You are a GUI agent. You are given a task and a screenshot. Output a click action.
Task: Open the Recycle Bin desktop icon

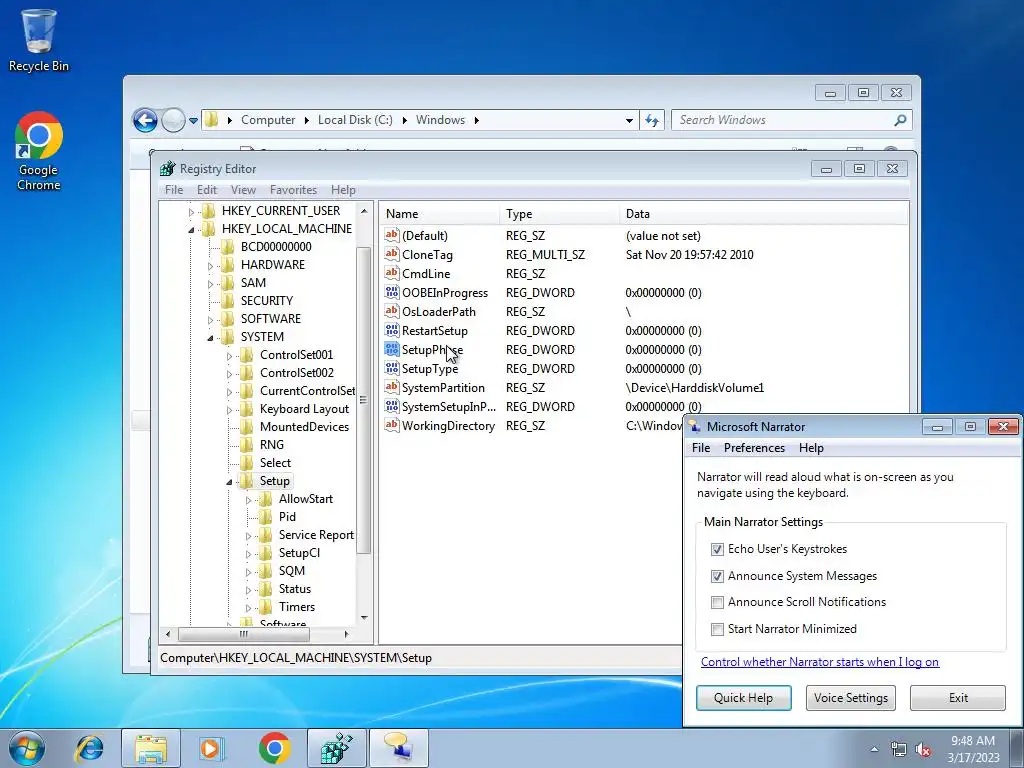point(39,39)
